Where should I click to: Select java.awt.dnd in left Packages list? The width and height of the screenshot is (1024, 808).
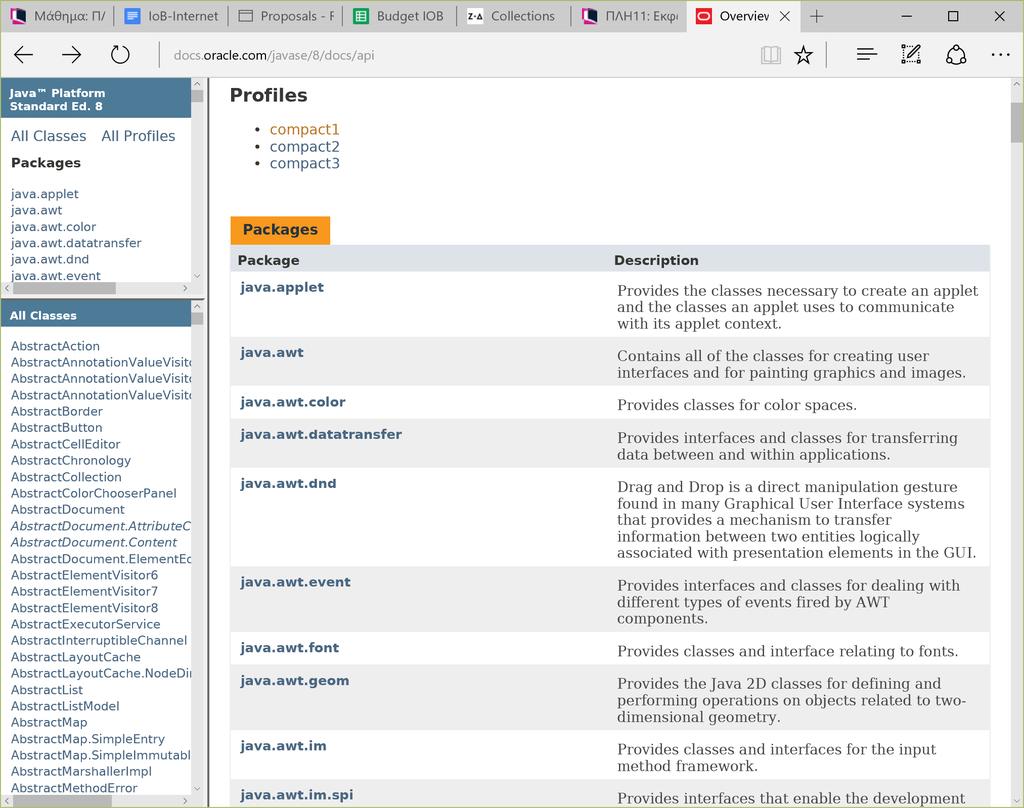(x=50, y=259)
